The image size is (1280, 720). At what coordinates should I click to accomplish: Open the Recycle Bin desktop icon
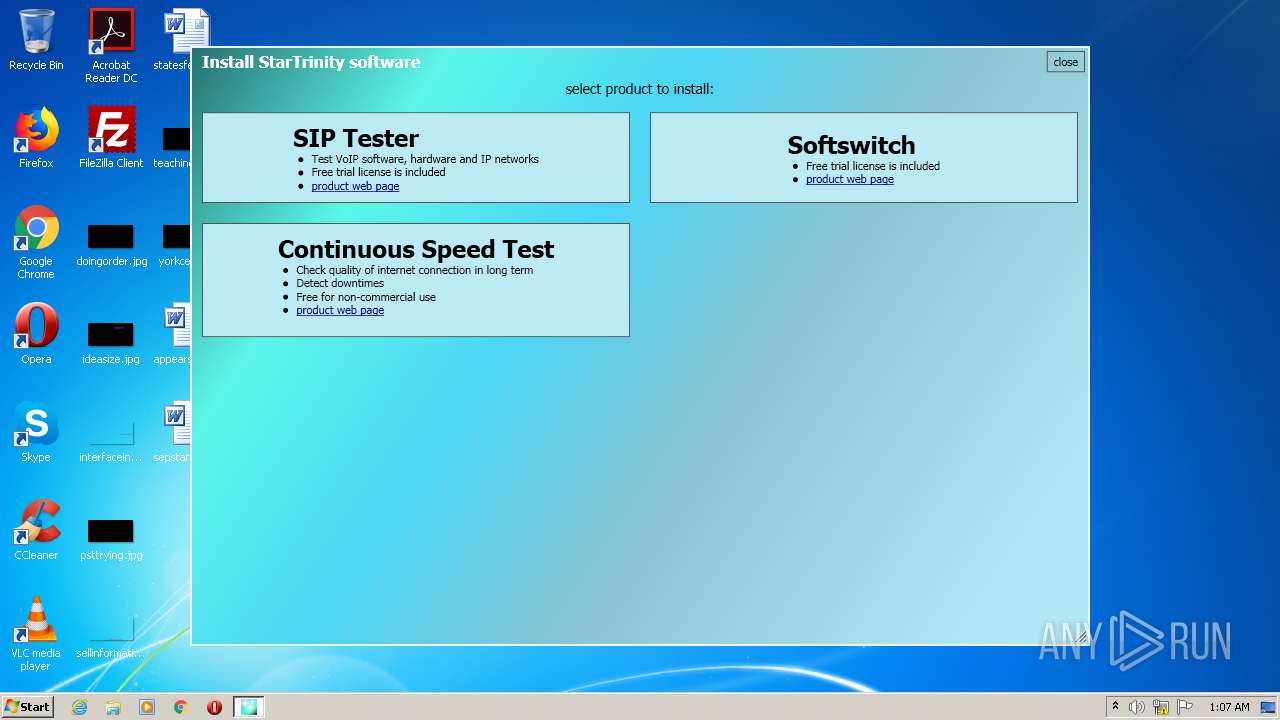pyautogui.click(x=36, y=40)
